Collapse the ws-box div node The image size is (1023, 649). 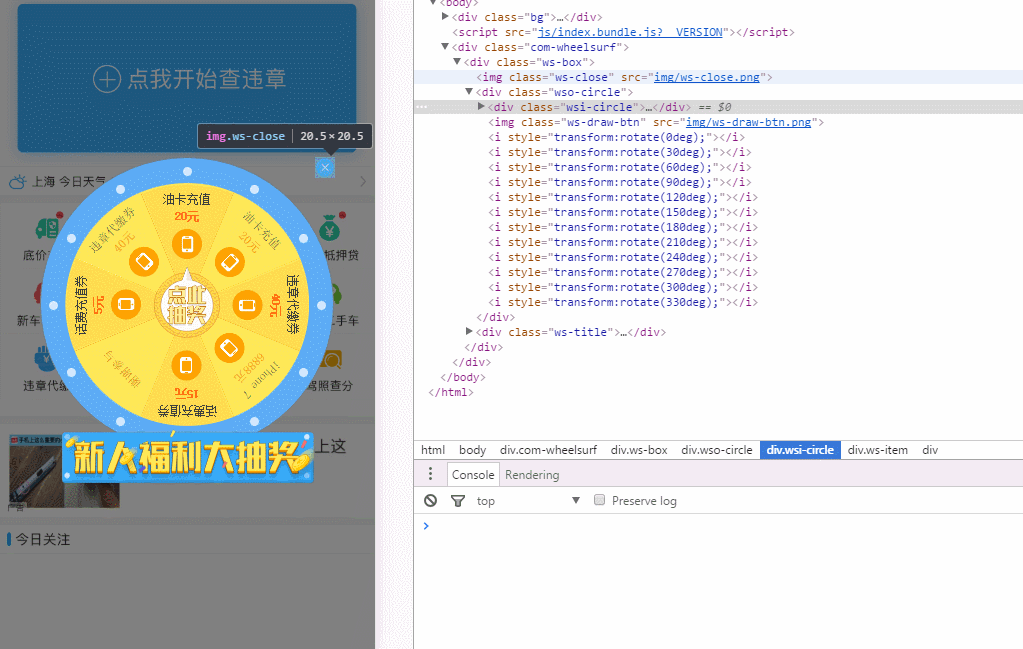[457, 61]
